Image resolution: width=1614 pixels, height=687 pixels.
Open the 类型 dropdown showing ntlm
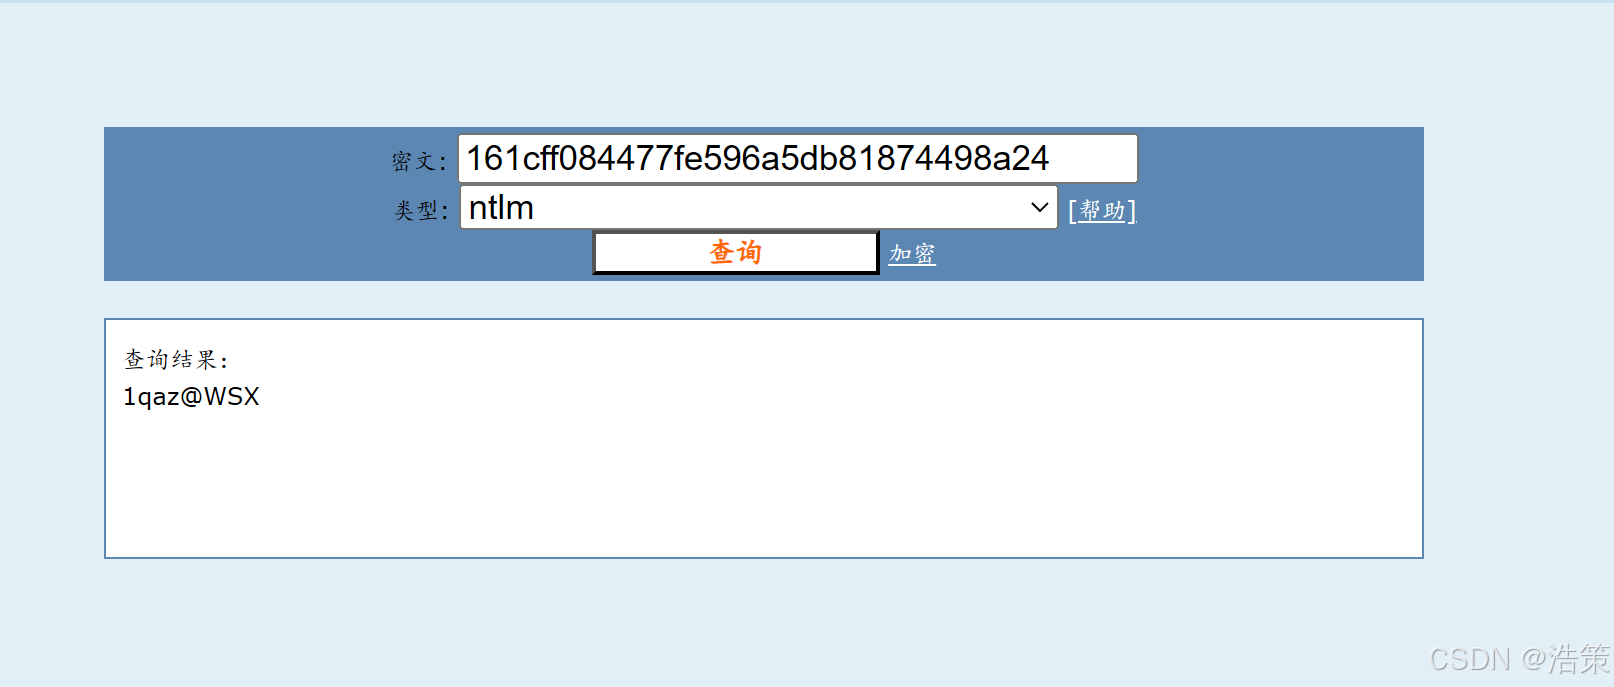pos(758,207)
